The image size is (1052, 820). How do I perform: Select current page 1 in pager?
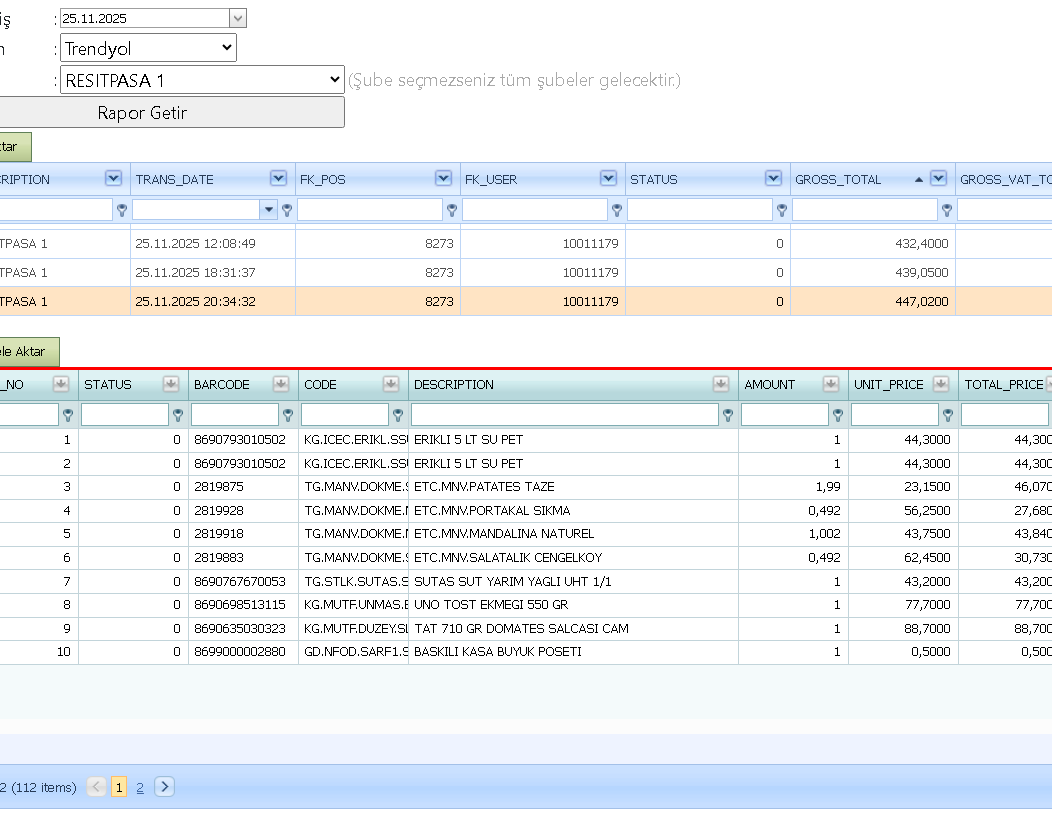[119, 787]
